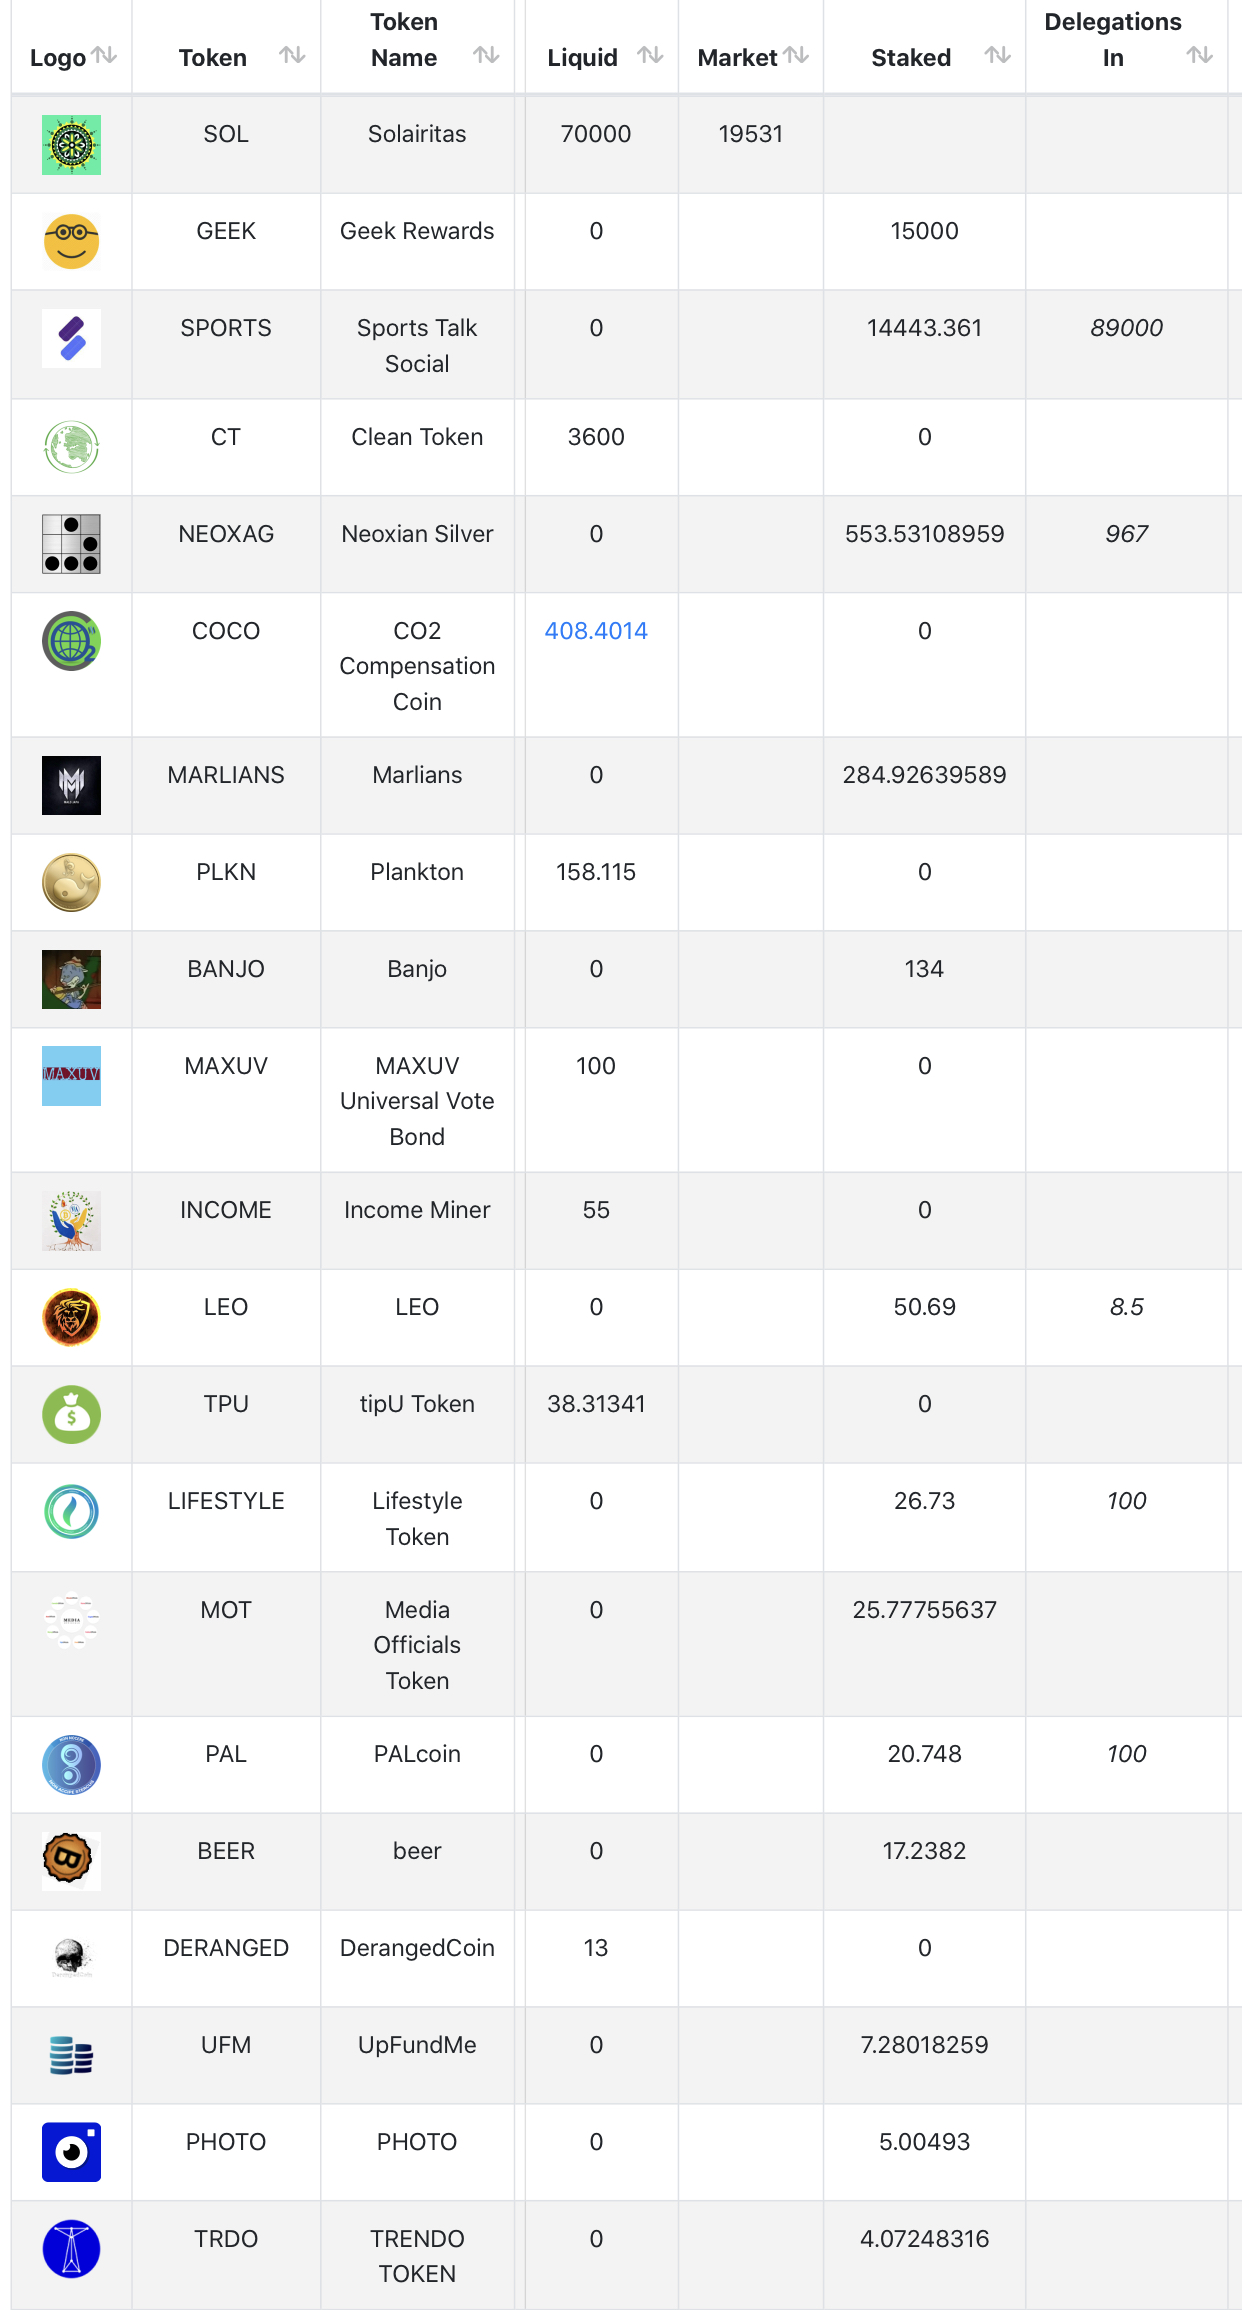This screenshot has width=1242, height=2310.
Task: Click the LEO lion logo
Action: pyautogui.click(x=71, y=1317)
